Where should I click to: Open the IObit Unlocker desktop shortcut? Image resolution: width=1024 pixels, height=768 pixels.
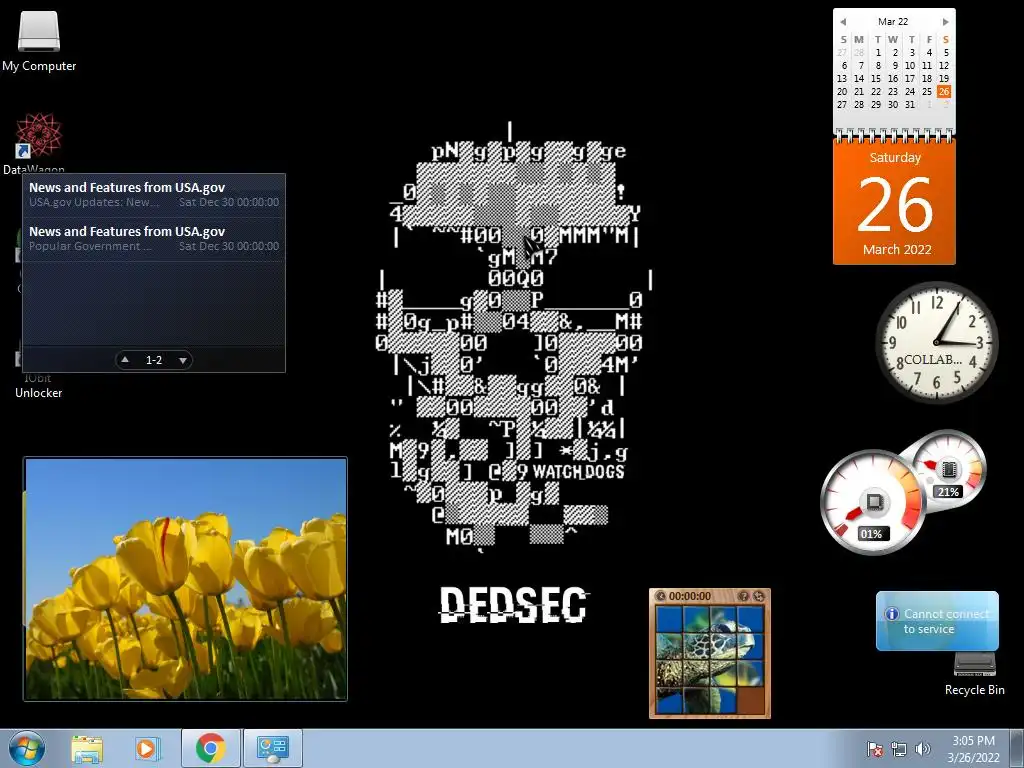click(38, 387)
